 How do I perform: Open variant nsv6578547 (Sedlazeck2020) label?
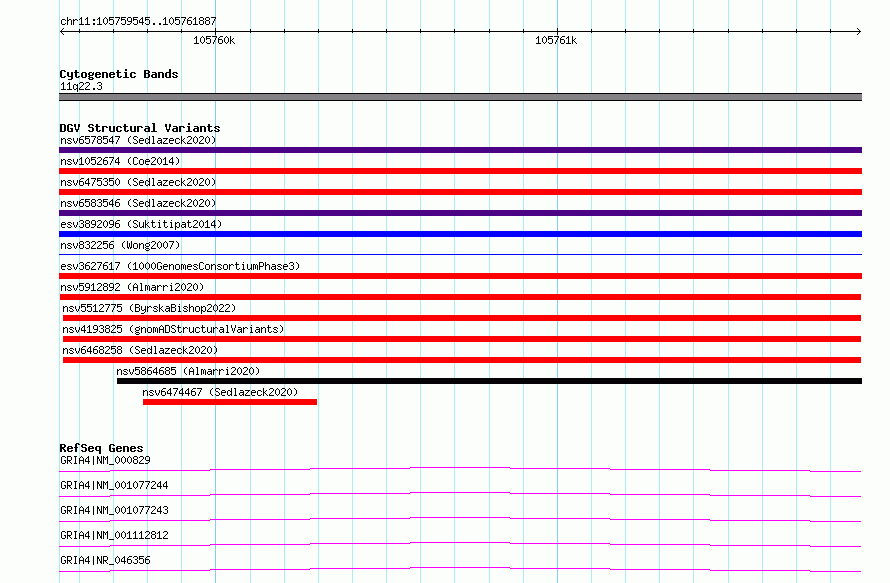pos(138,140)
